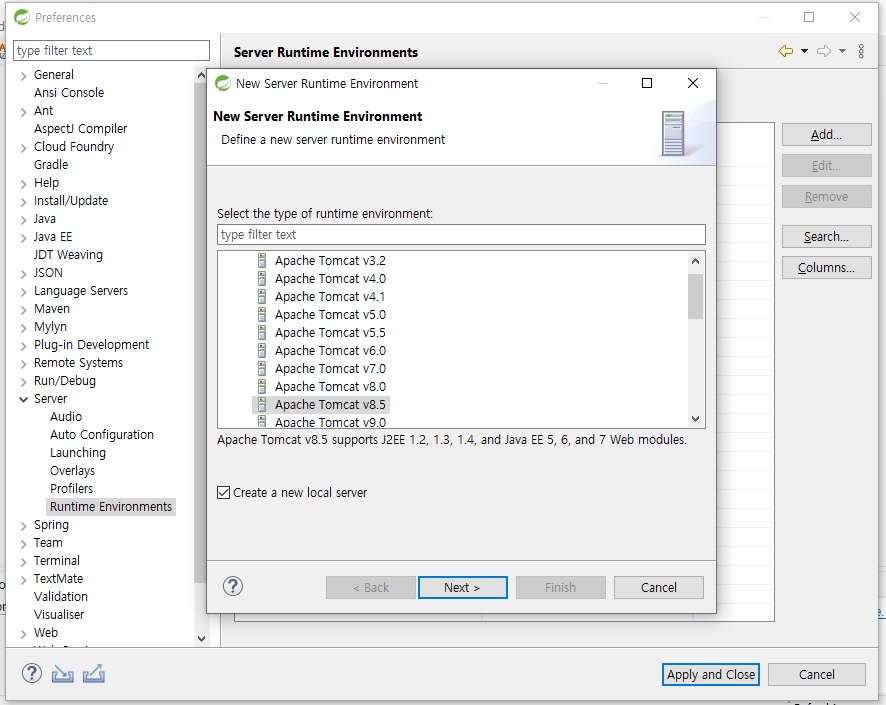
Task: Expand the Ant preferences node
Action: point(23,112)
